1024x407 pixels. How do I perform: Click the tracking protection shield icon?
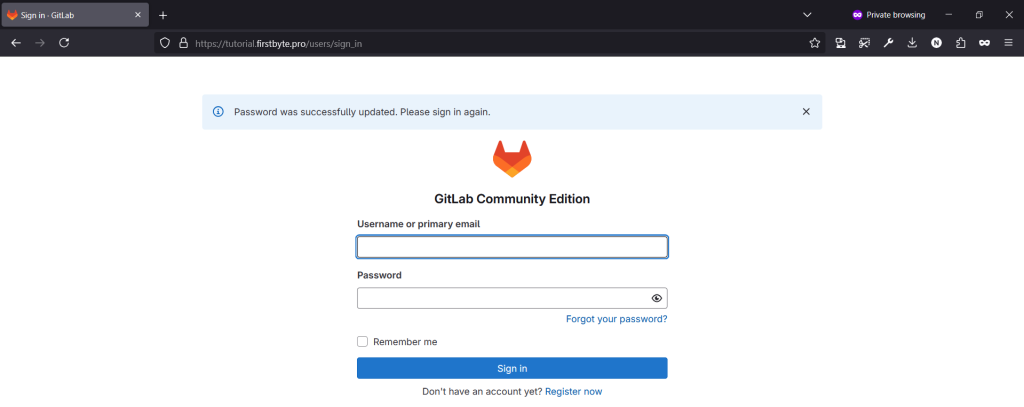(165, 43)
